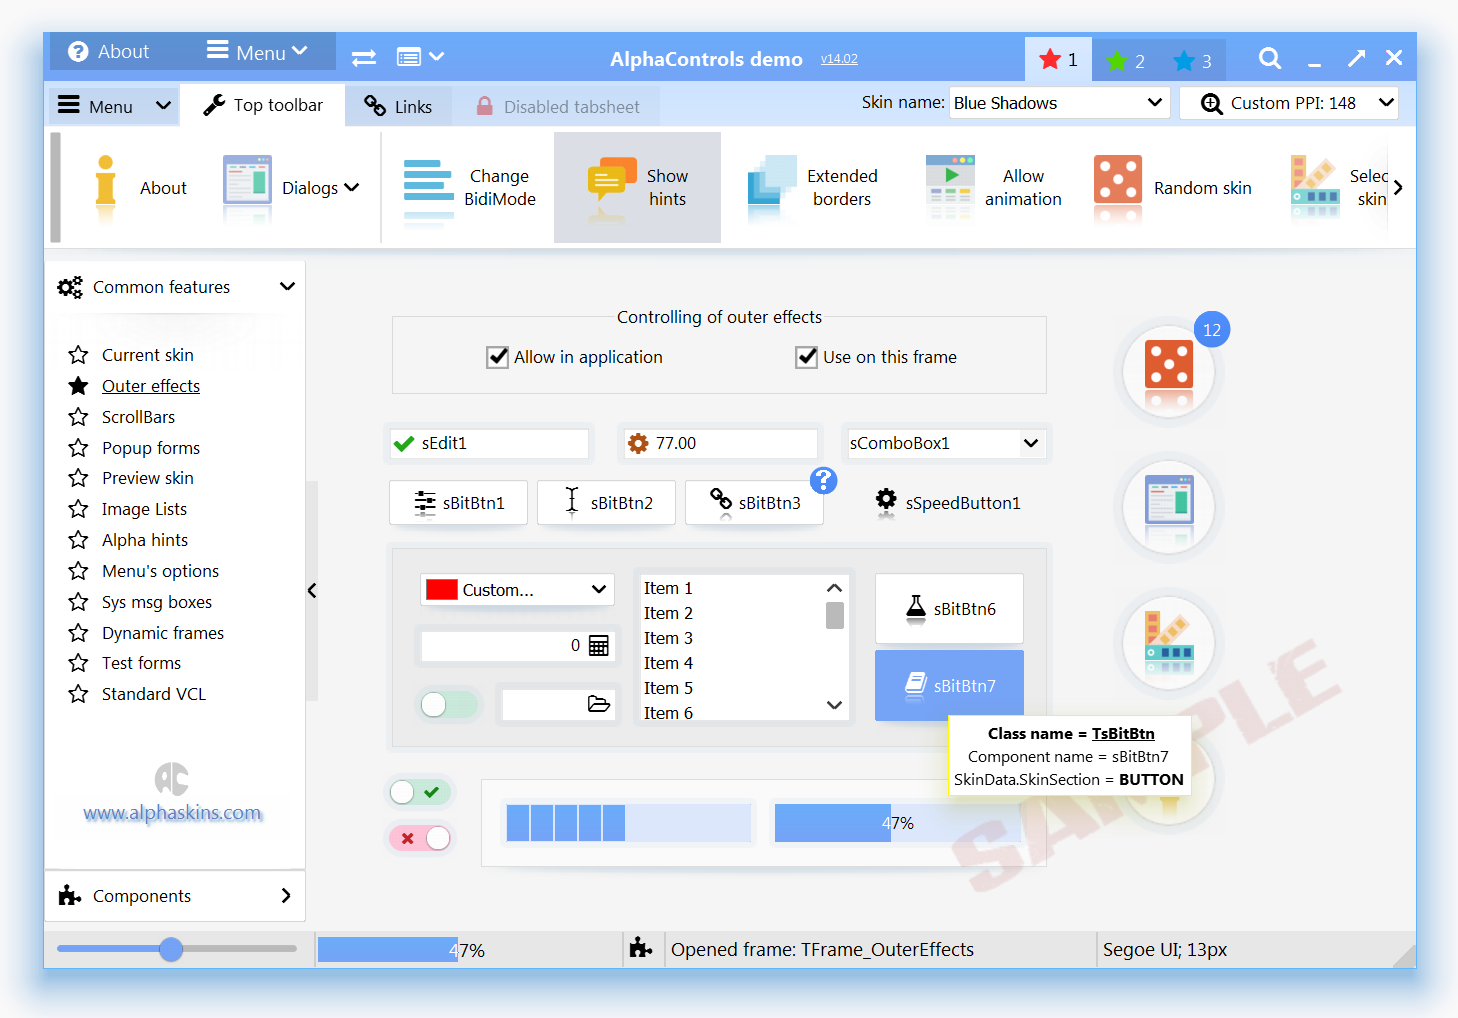Image resolution: width=1458 pixels, height=1018 pixels.
Task: Click the blue star 3 title button
Action: tap(1193, 60)
